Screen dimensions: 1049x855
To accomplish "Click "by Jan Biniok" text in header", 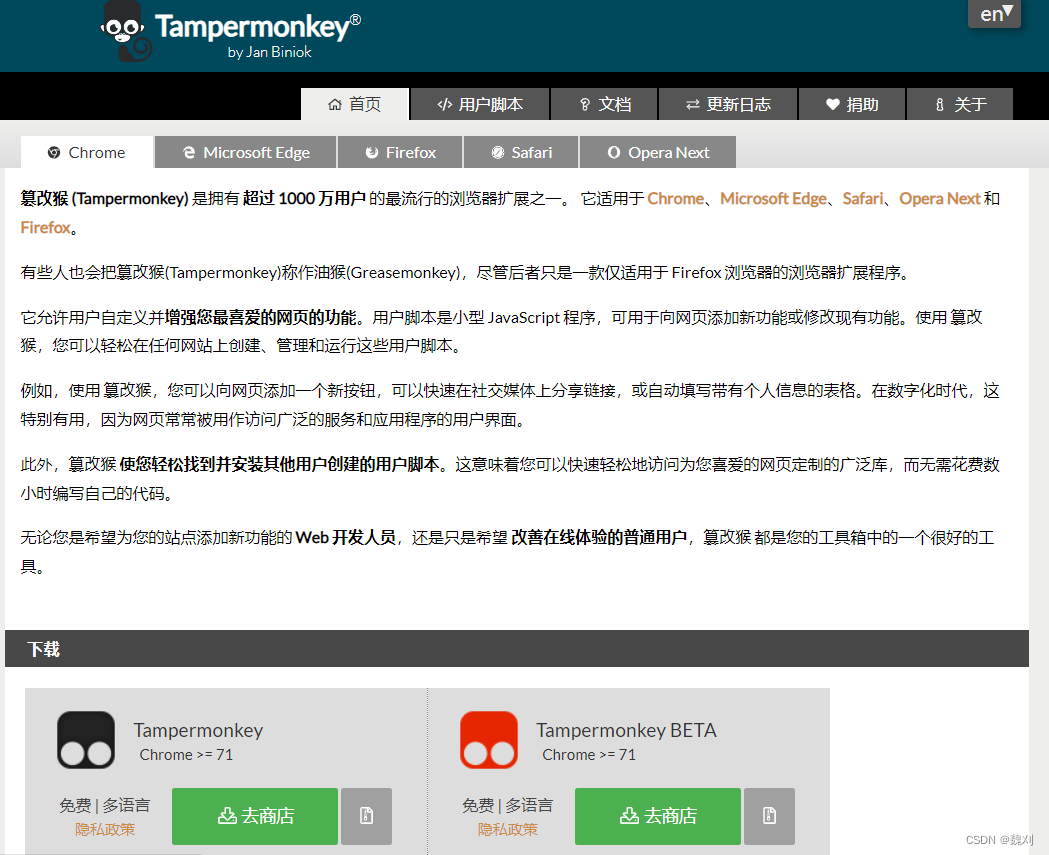I will click(270, 52).
